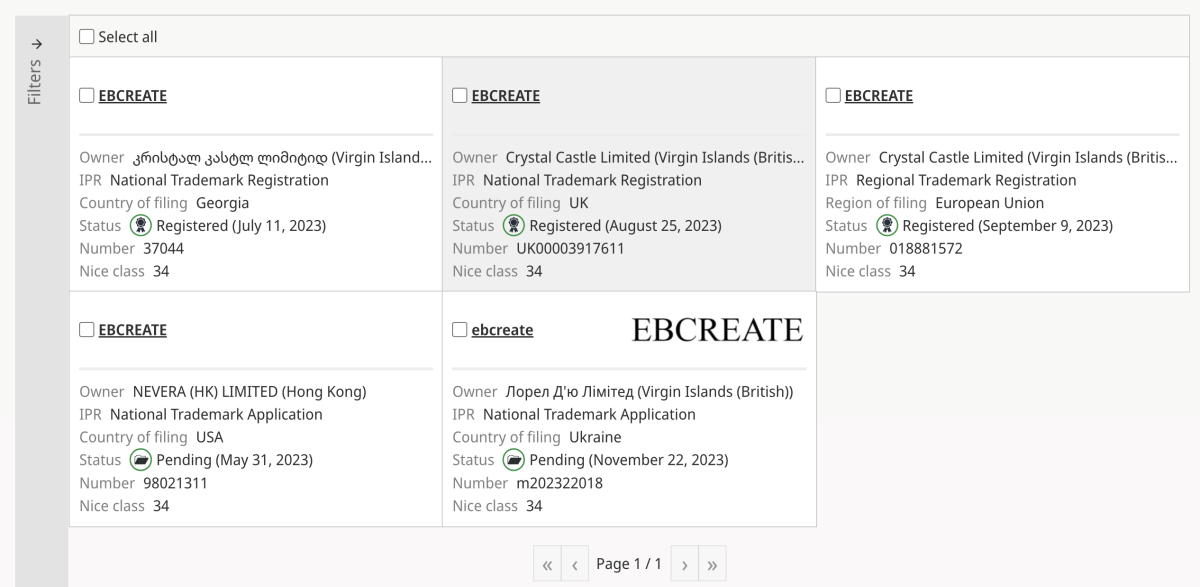1200x587 pixels.
Task: Click status text 'Pending (May 31, 2023)'
Action: [235, 460]
